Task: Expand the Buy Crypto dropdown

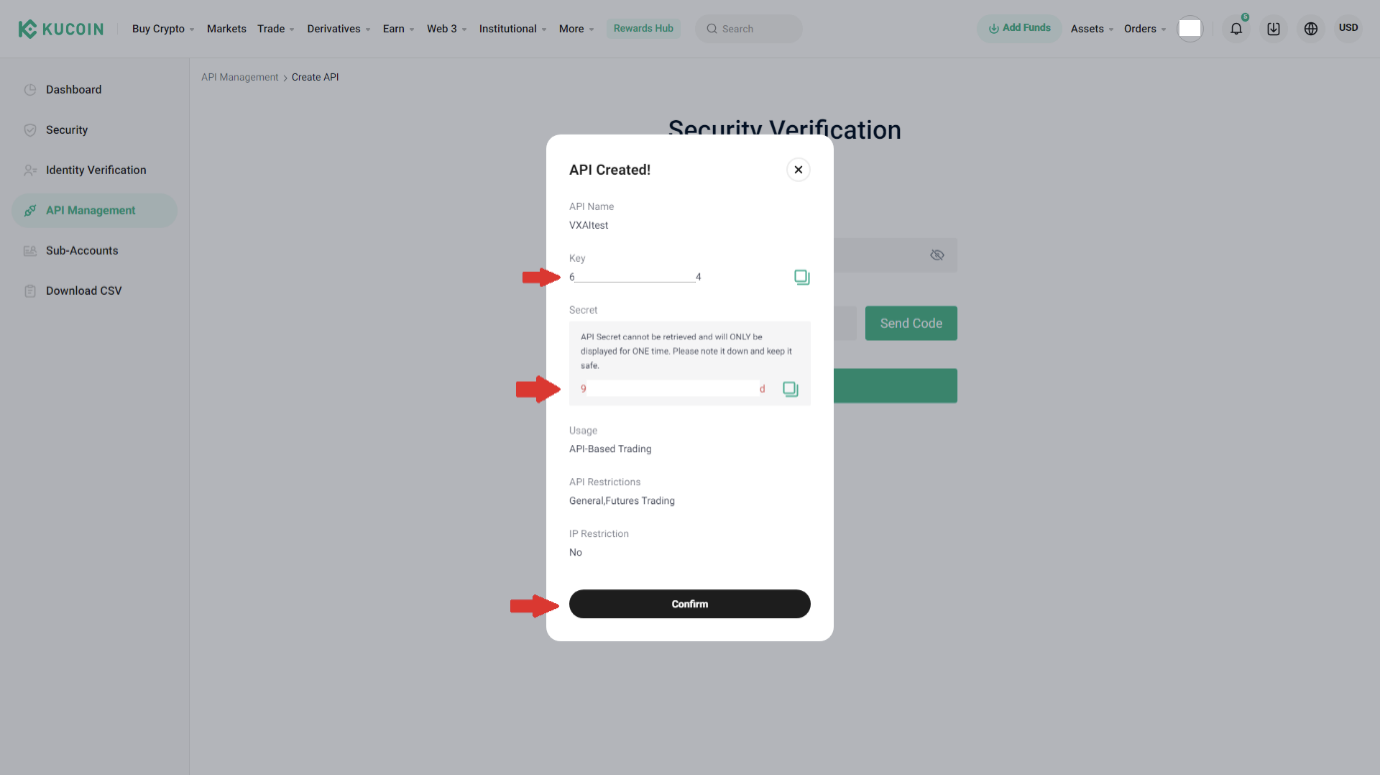Action: tap(162, 29)
